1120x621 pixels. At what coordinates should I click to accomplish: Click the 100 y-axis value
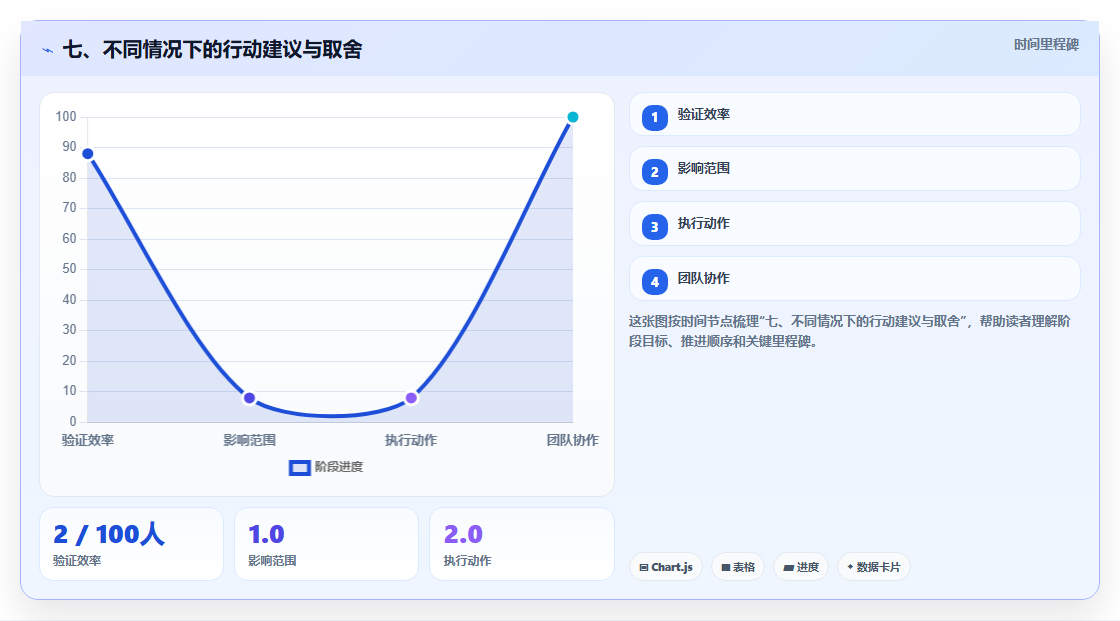66,116
